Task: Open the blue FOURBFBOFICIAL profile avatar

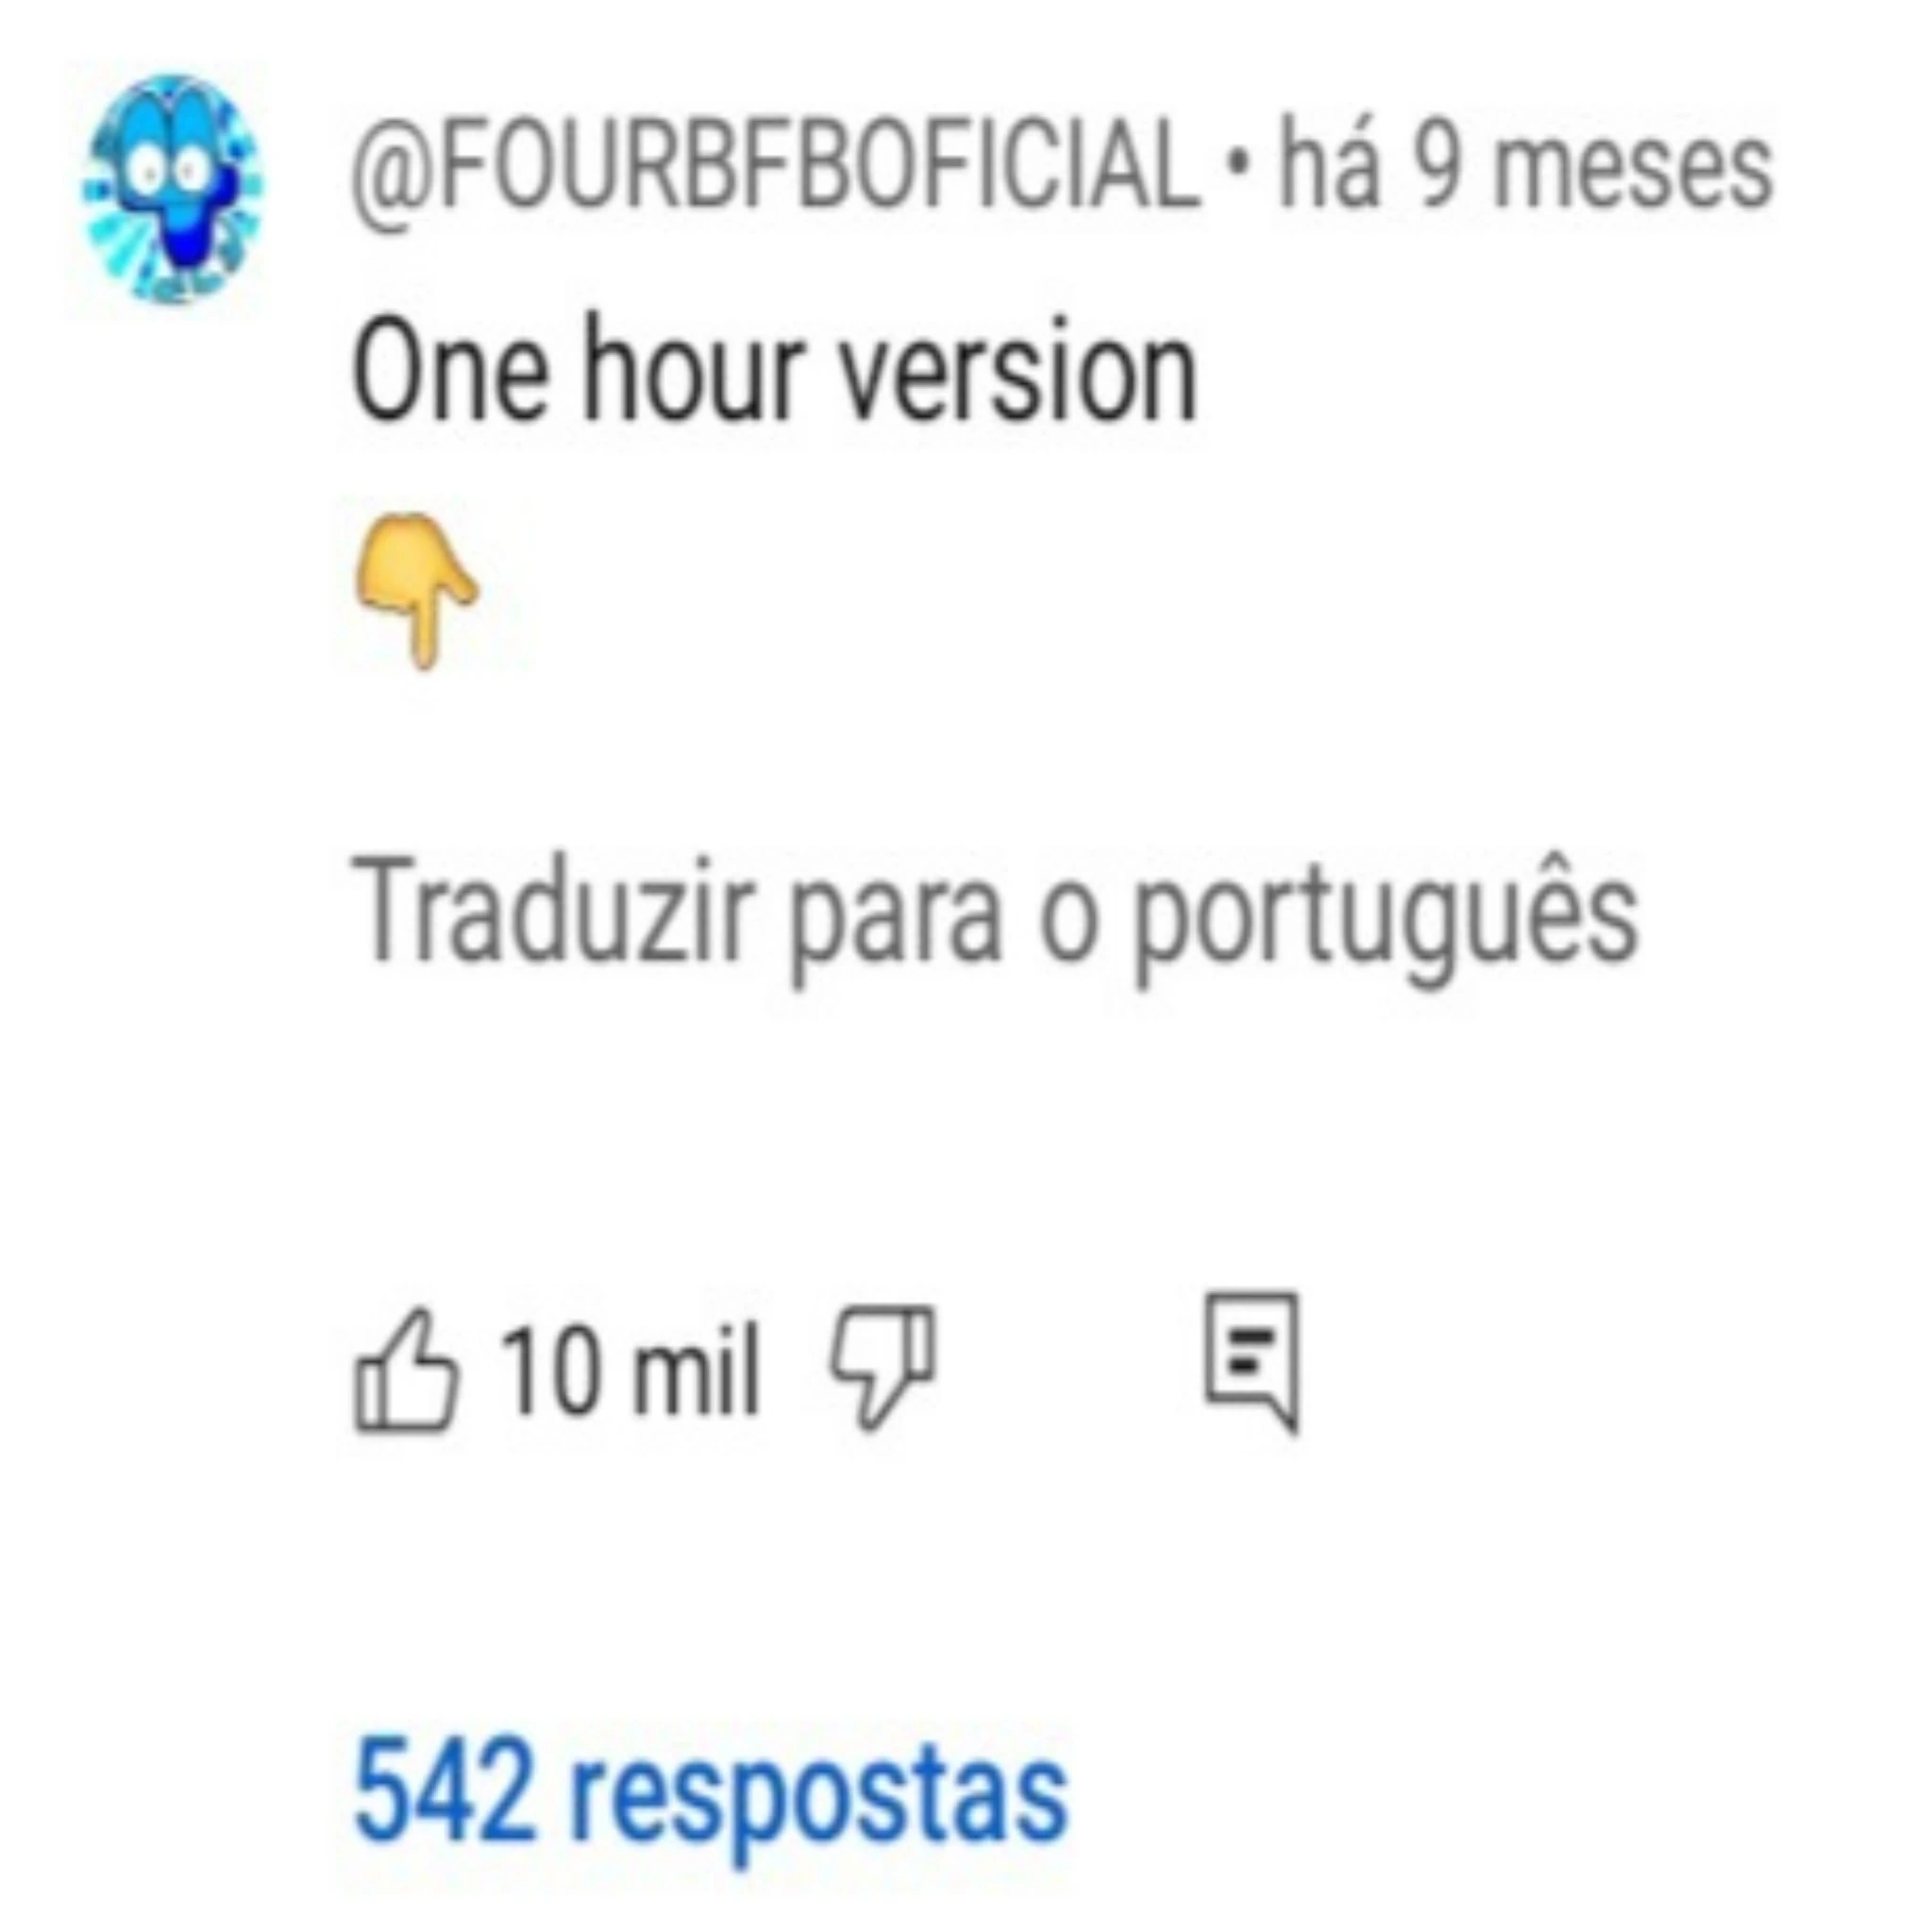Action: pyautogui.click(x=172, y=189)
